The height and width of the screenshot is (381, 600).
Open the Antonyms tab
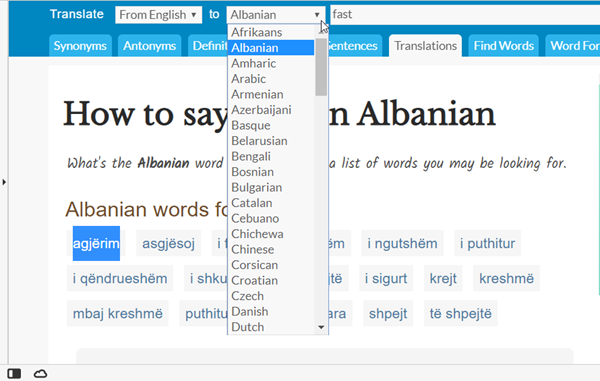click(150, 46)
